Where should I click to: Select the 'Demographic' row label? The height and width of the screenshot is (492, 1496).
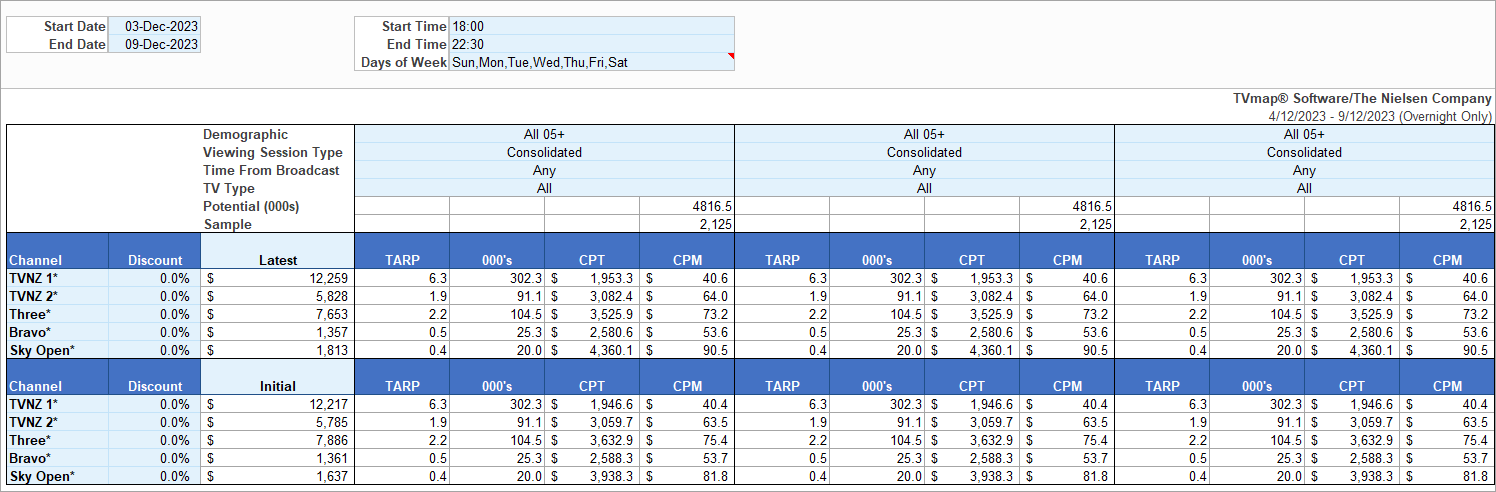click(x=245, y=134)
